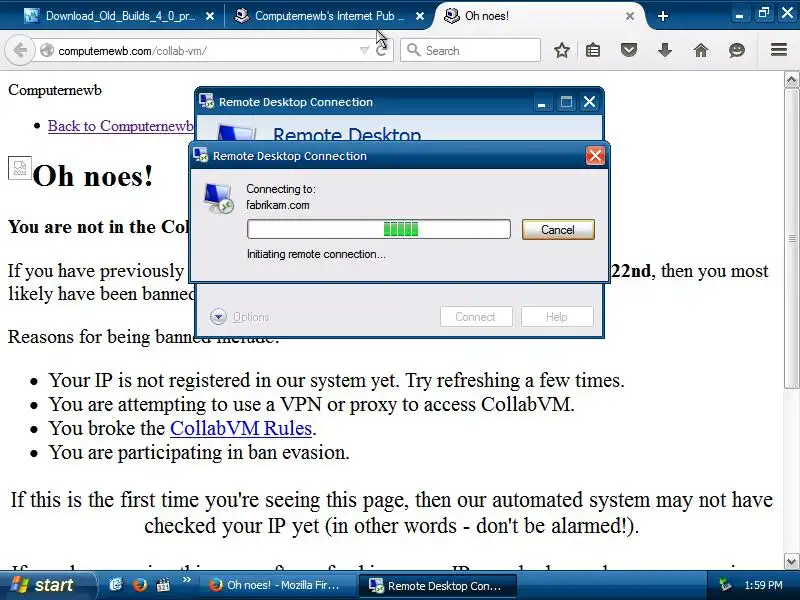The image size is (800, 600).
Task: Switch to Computernewb's Internet Pub tab
Action: click(x=320, y=16)
